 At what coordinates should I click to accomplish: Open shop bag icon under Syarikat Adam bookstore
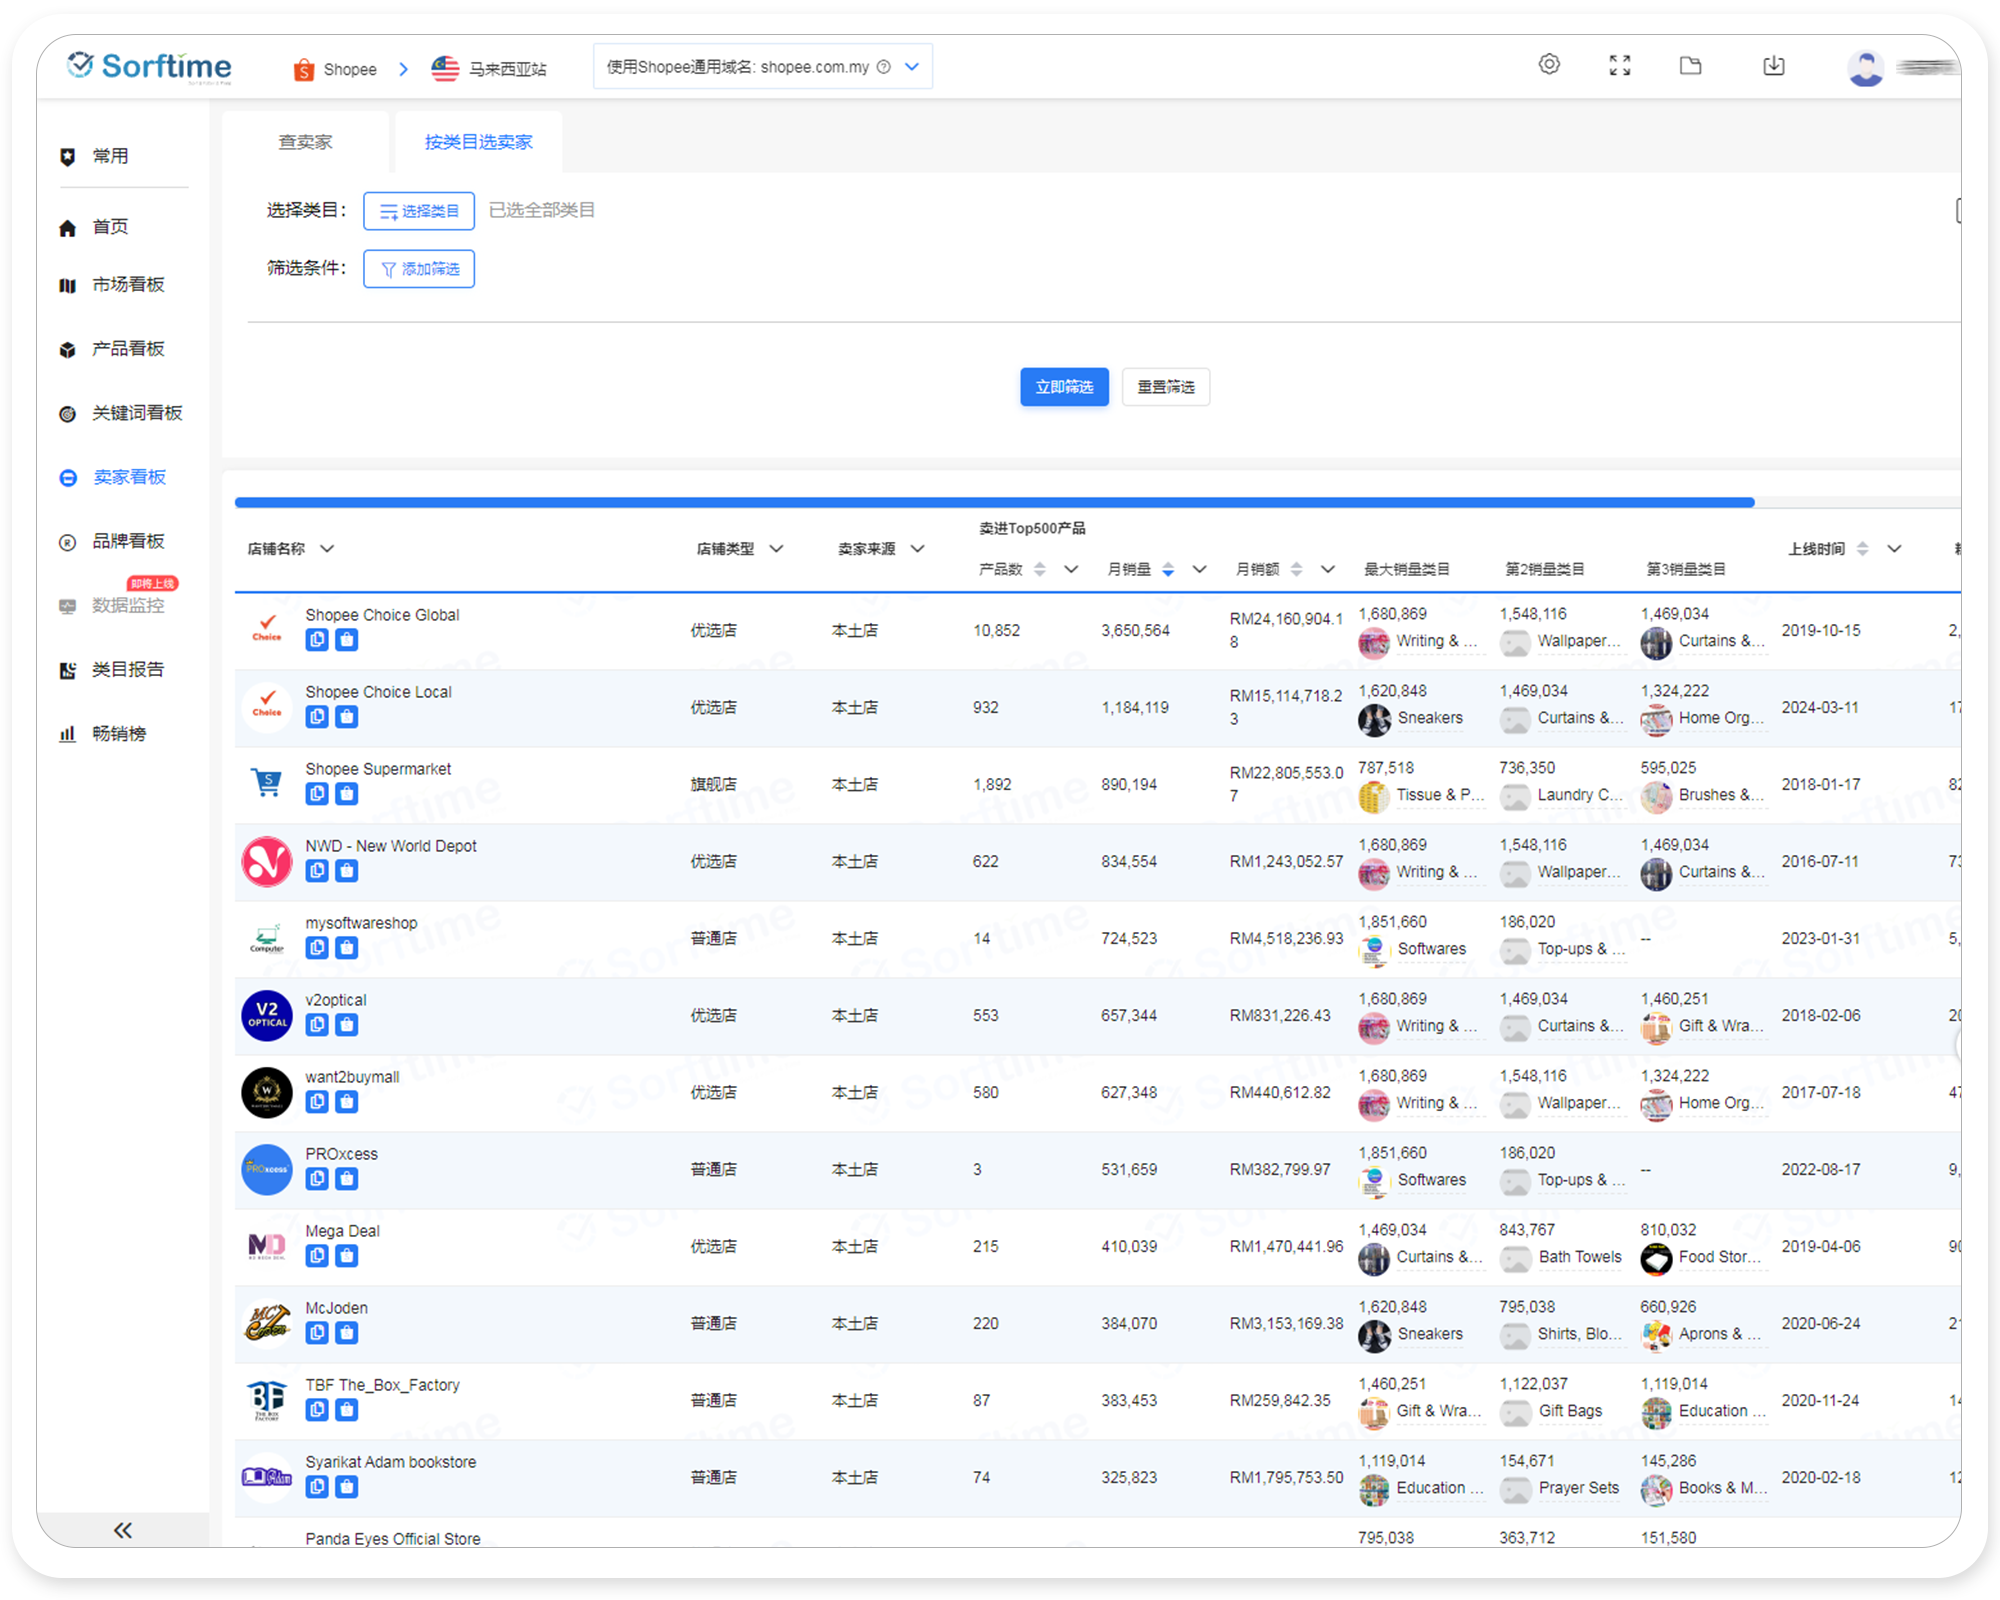point(346,1487)
